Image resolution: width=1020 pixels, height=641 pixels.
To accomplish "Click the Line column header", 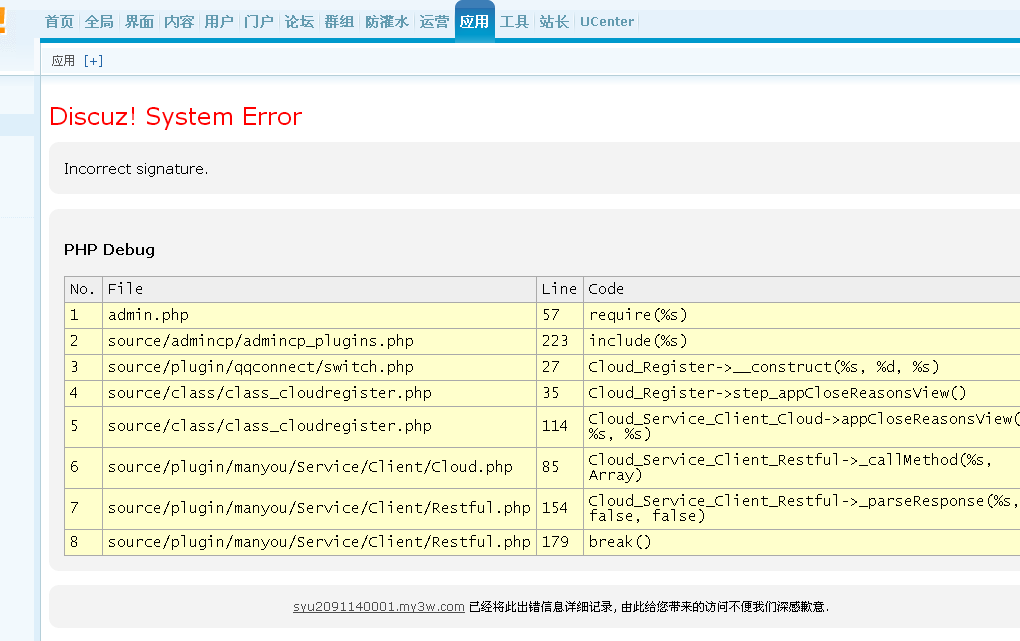I will point(559,289).
